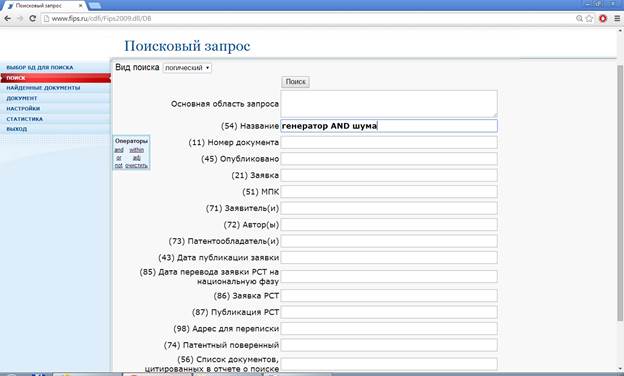
Task: Open the Вид поиска dropdown
Action: tap(187, 68)
